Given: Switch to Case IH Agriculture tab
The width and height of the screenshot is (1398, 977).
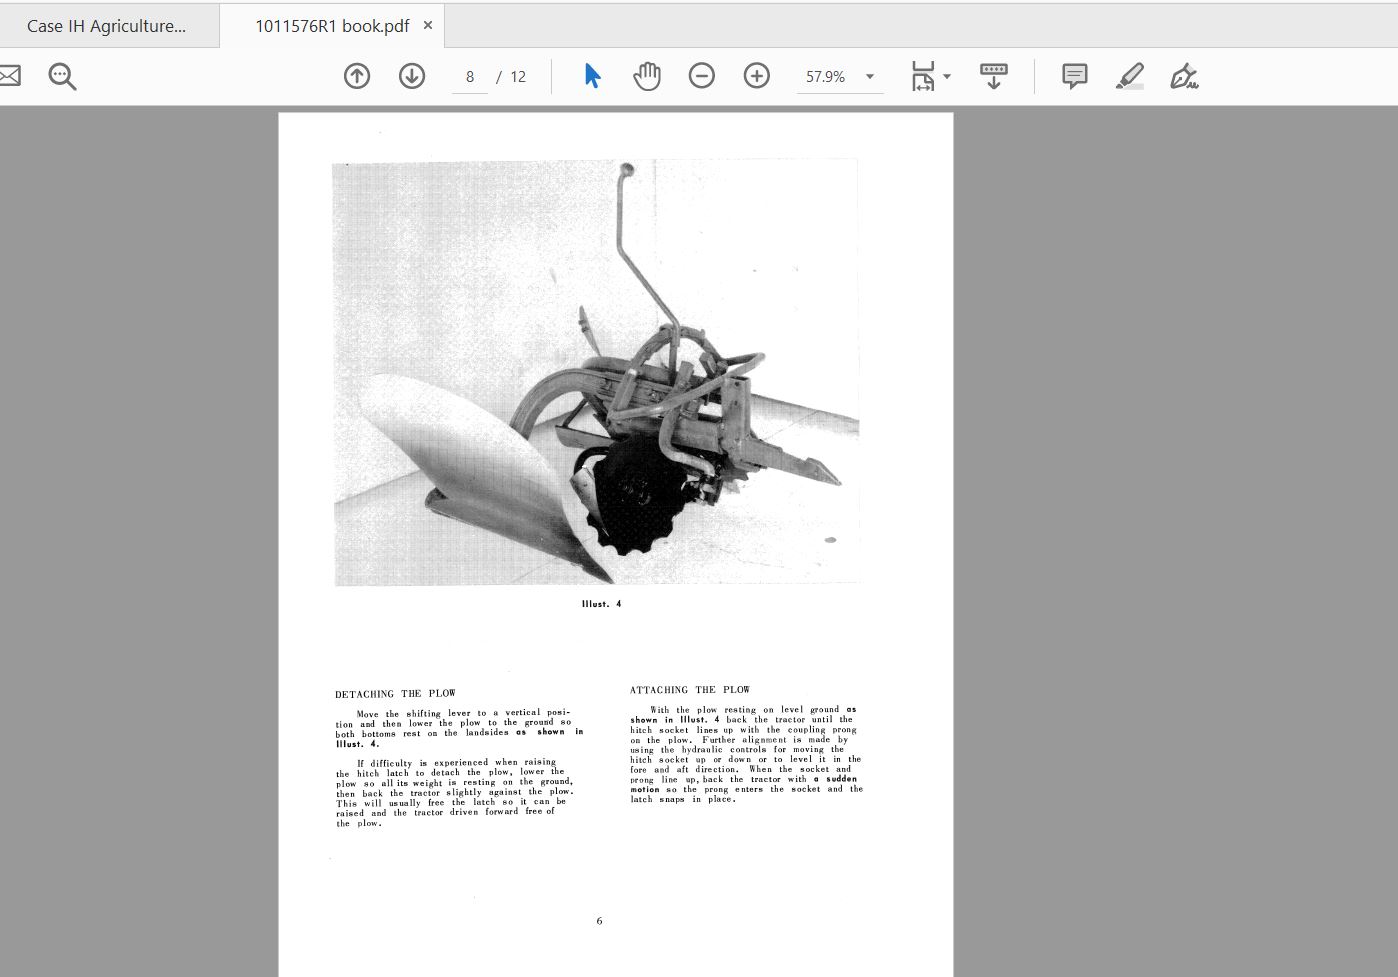Looking at the screenshot, I should (x=106, y=26).
